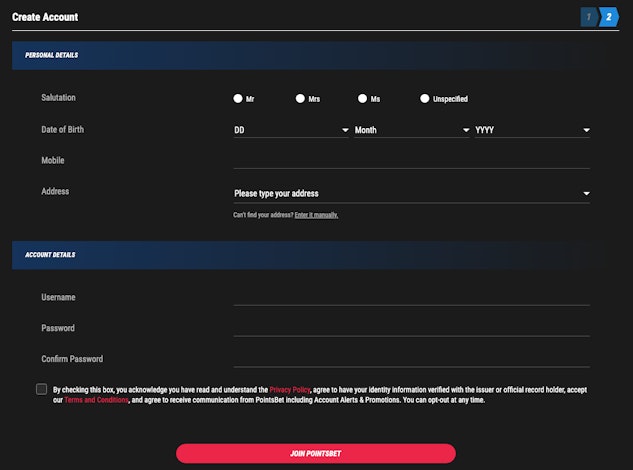Click the step 2 indicator
633x470 pixels.
609,17
